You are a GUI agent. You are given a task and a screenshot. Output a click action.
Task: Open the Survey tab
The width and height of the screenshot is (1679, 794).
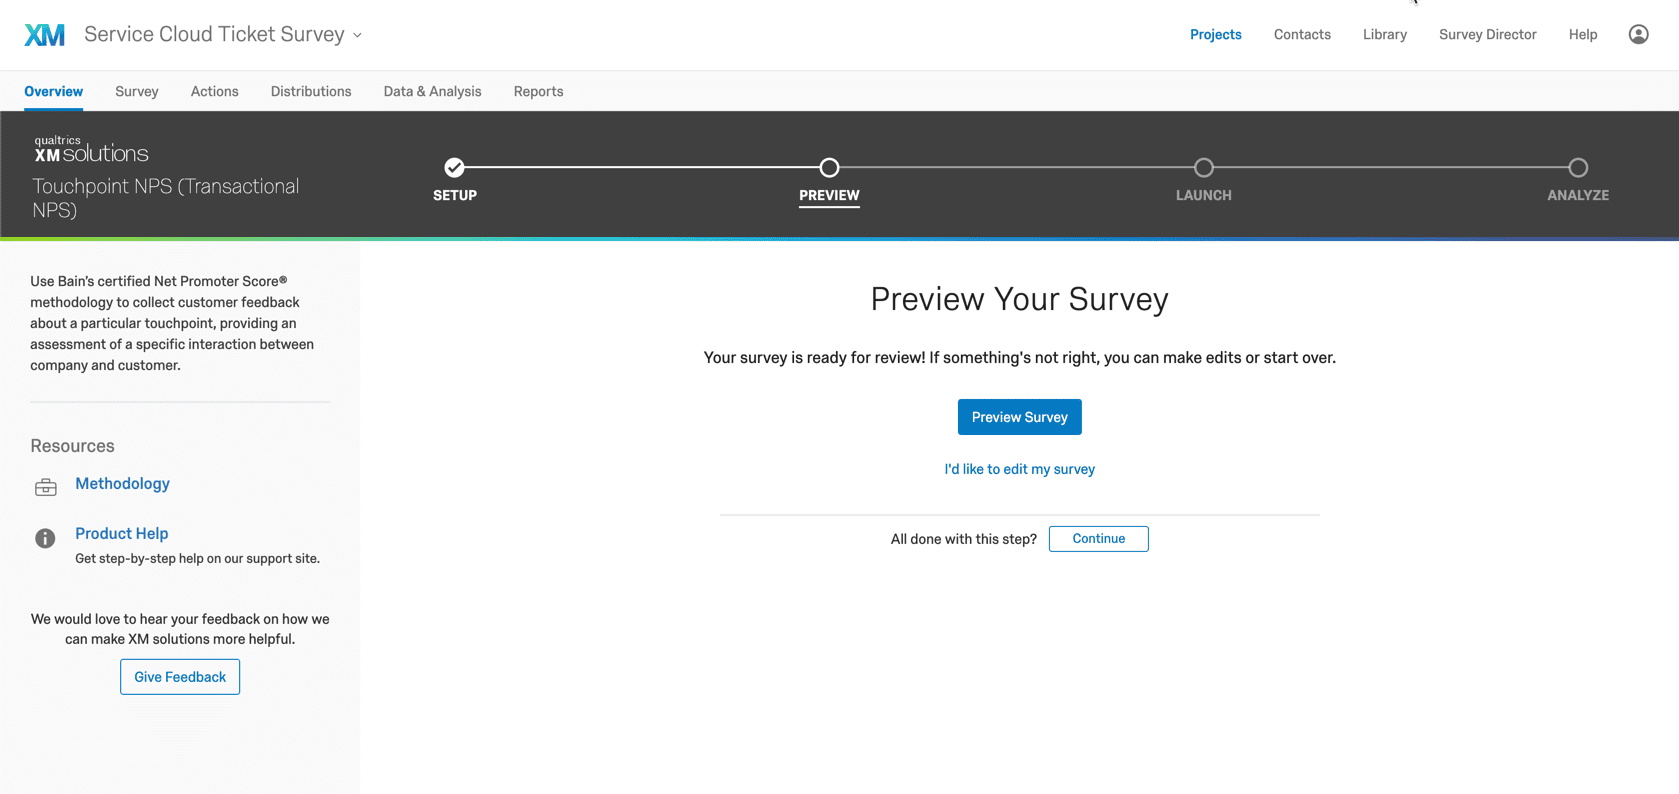click(137, 91)
